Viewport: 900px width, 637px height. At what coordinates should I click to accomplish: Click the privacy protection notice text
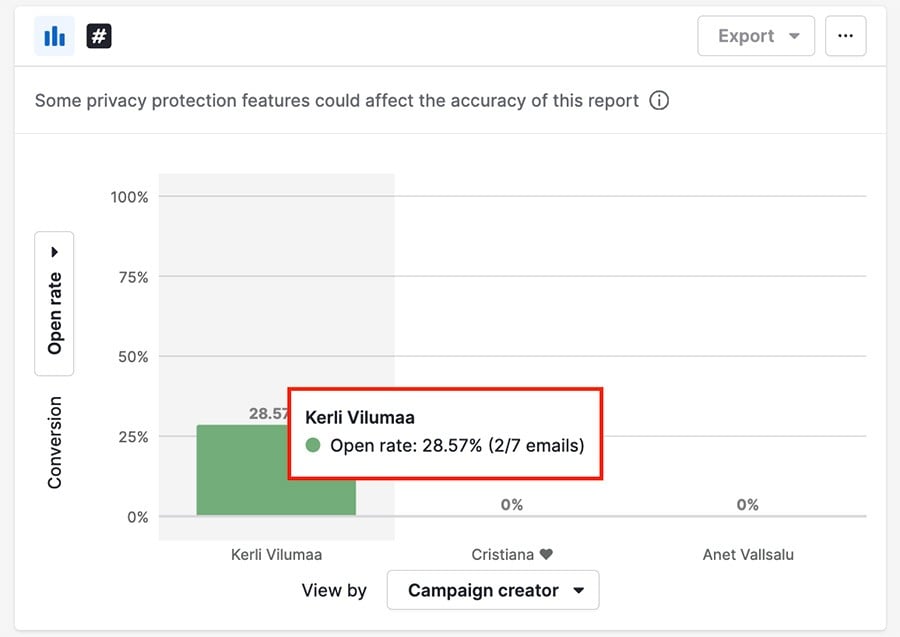click(x=337, y=100)
